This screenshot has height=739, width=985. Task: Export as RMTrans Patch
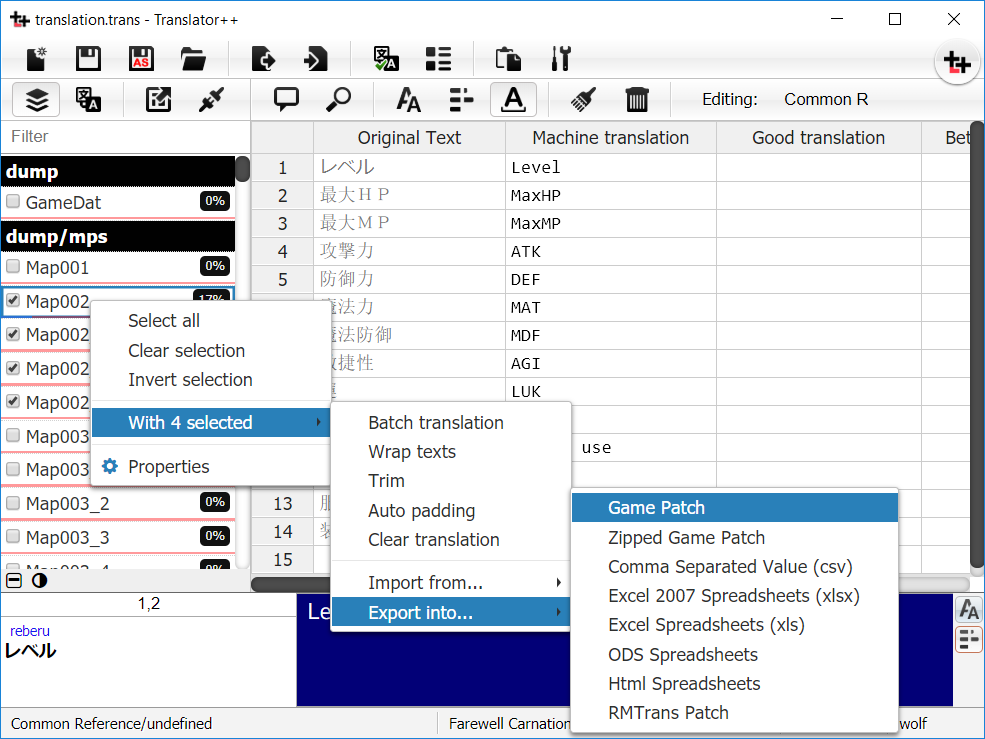pyautogui.click(x=734, y=713)
